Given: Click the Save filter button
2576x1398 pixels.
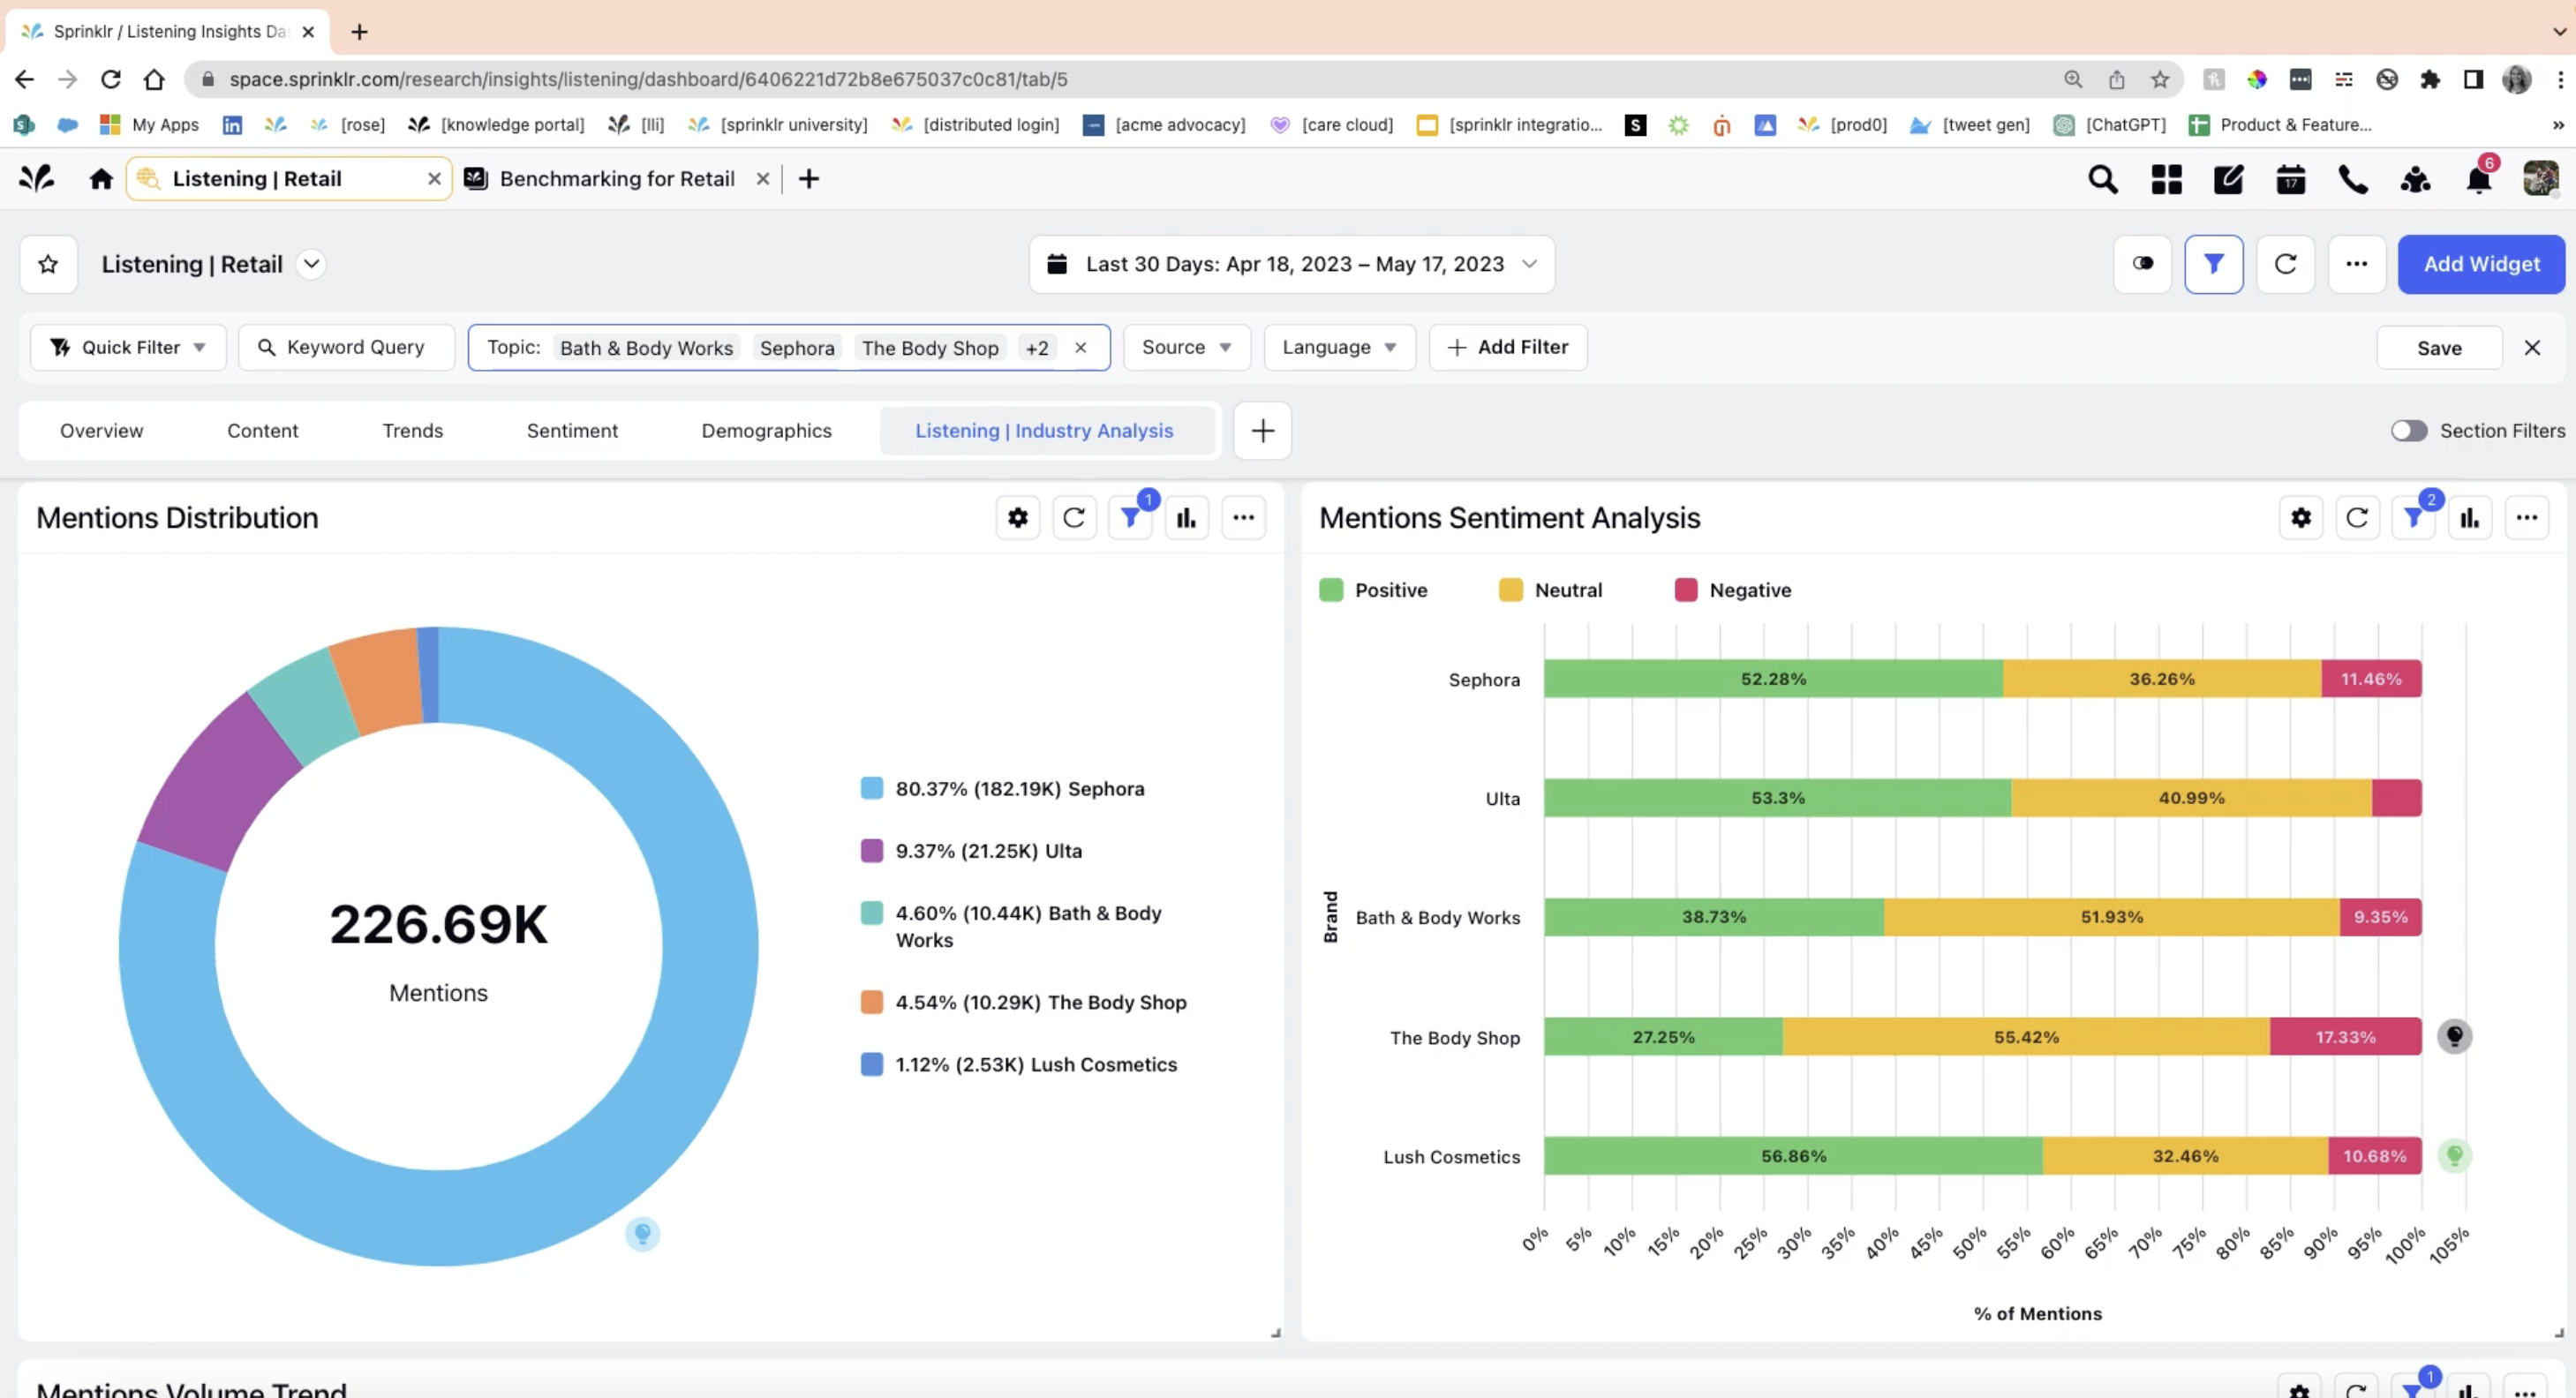Looking at the screenshot, I should [2438, 348].
